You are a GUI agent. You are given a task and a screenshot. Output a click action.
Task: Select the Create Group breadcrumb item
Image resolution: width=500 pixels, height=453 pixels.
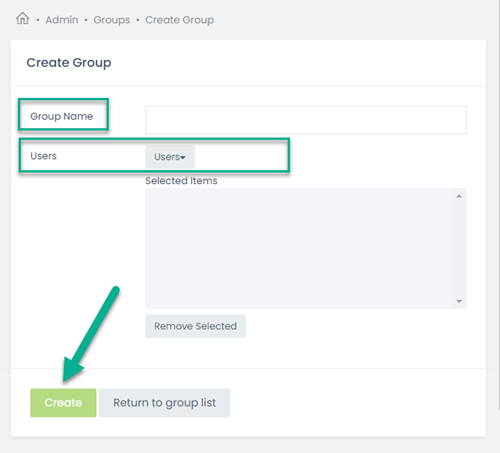(179, 20)
